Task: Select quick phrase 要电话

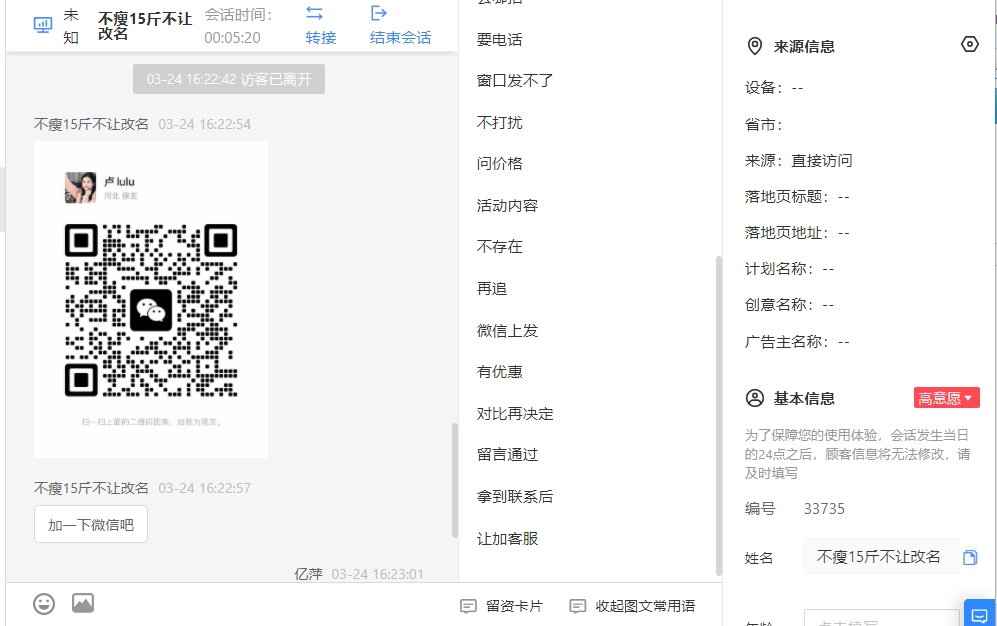Action: (499, 39)
